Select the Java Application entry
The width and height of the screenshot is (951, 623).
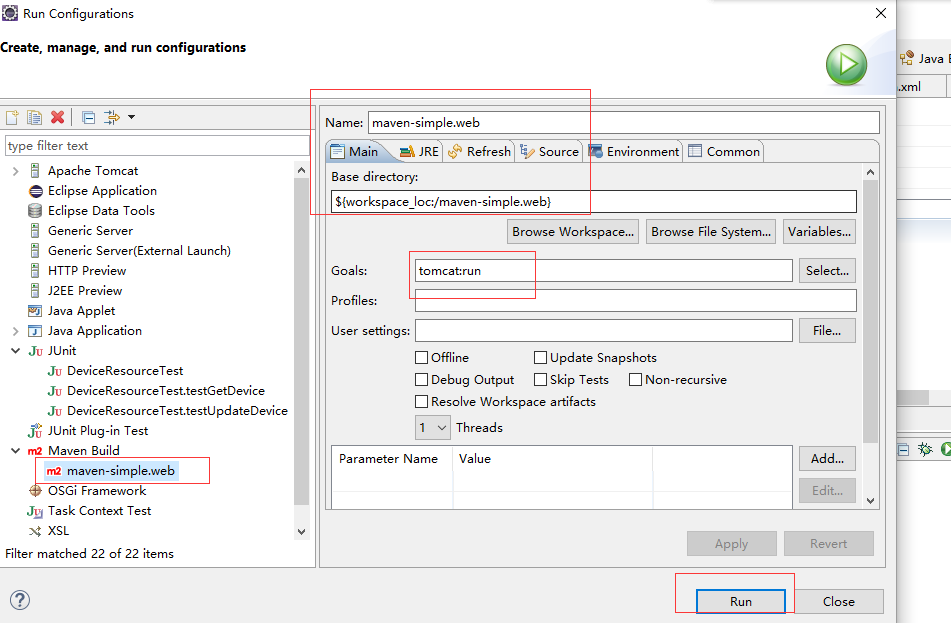tap(95, 331)
